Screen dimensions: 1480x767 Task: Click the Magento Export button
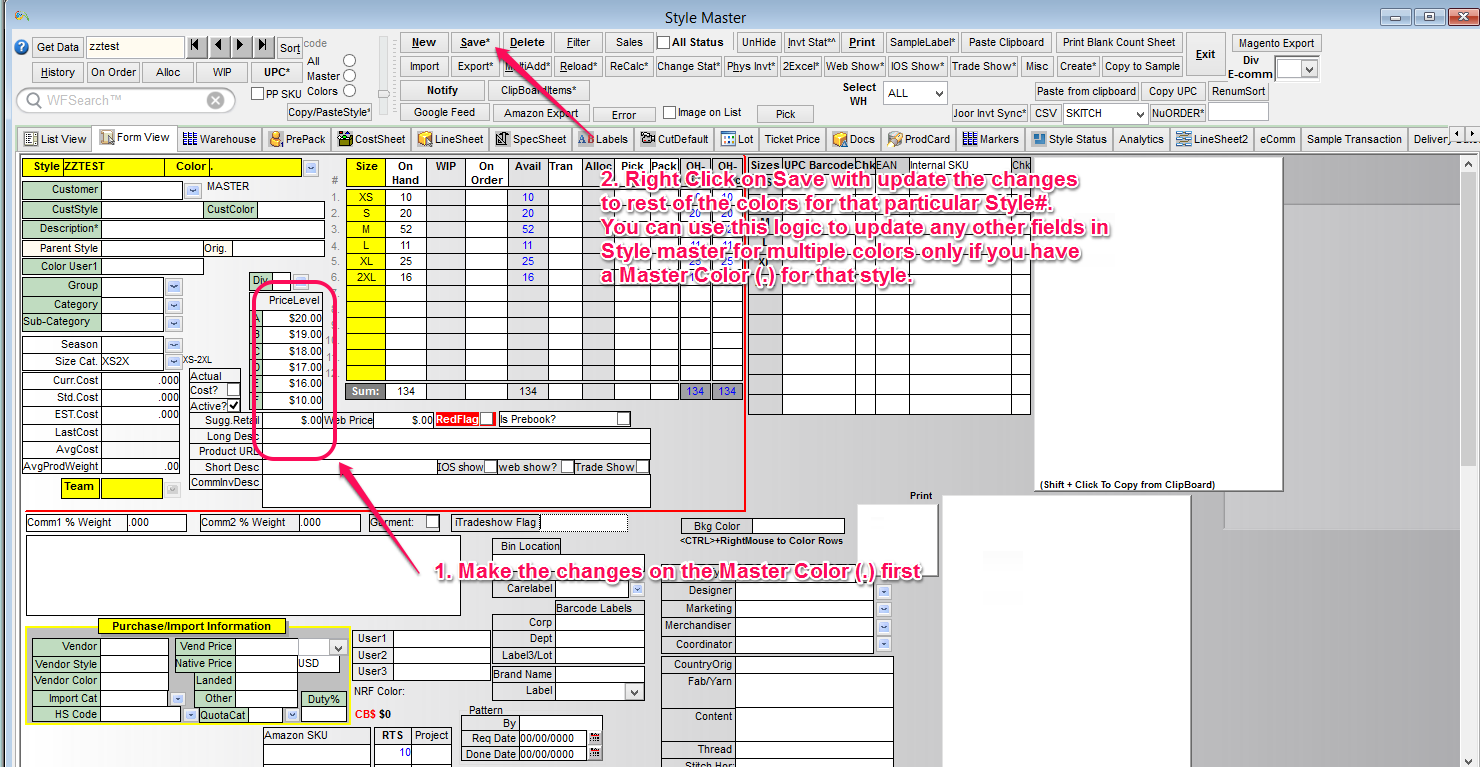pyautogui.click(x=1276, y=43)
